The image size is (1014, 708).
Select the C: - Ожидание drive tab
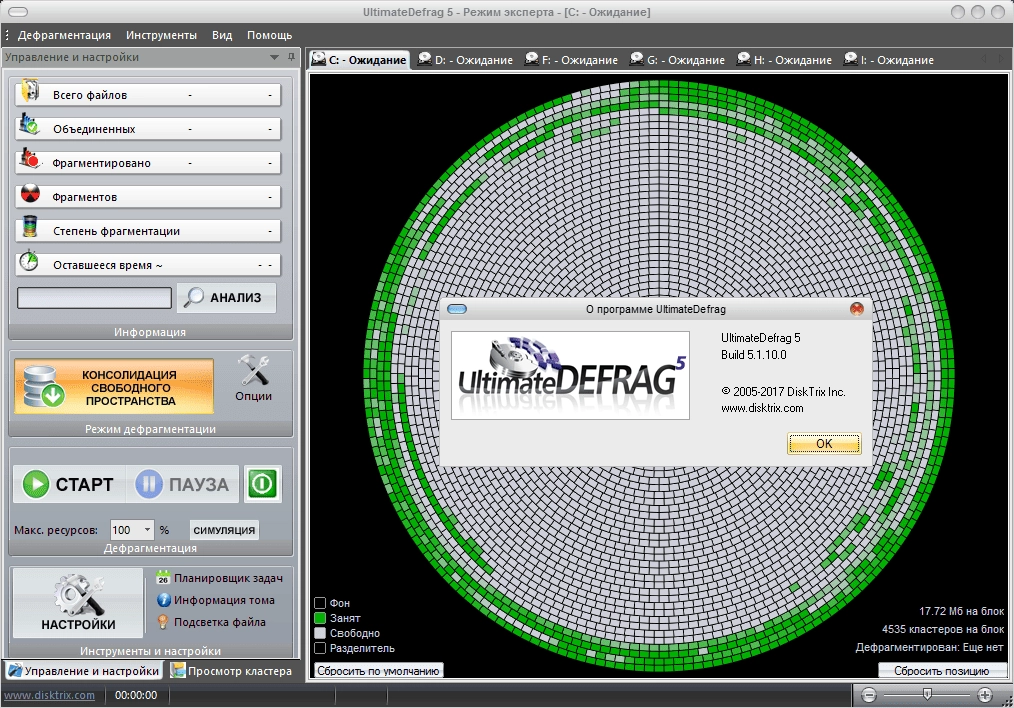(359, 59)
